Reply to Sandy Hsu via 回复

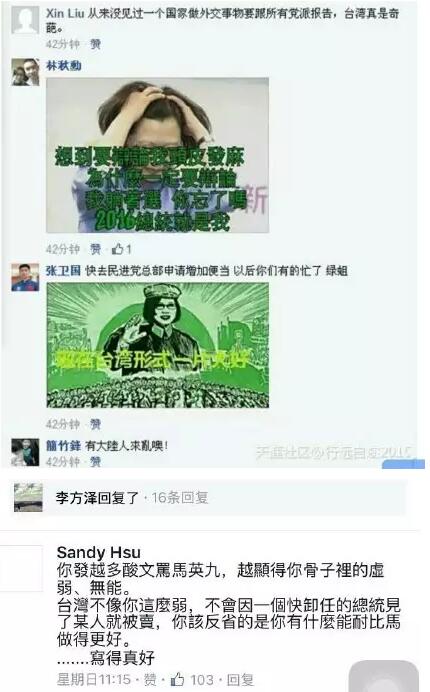pos(240,679)
